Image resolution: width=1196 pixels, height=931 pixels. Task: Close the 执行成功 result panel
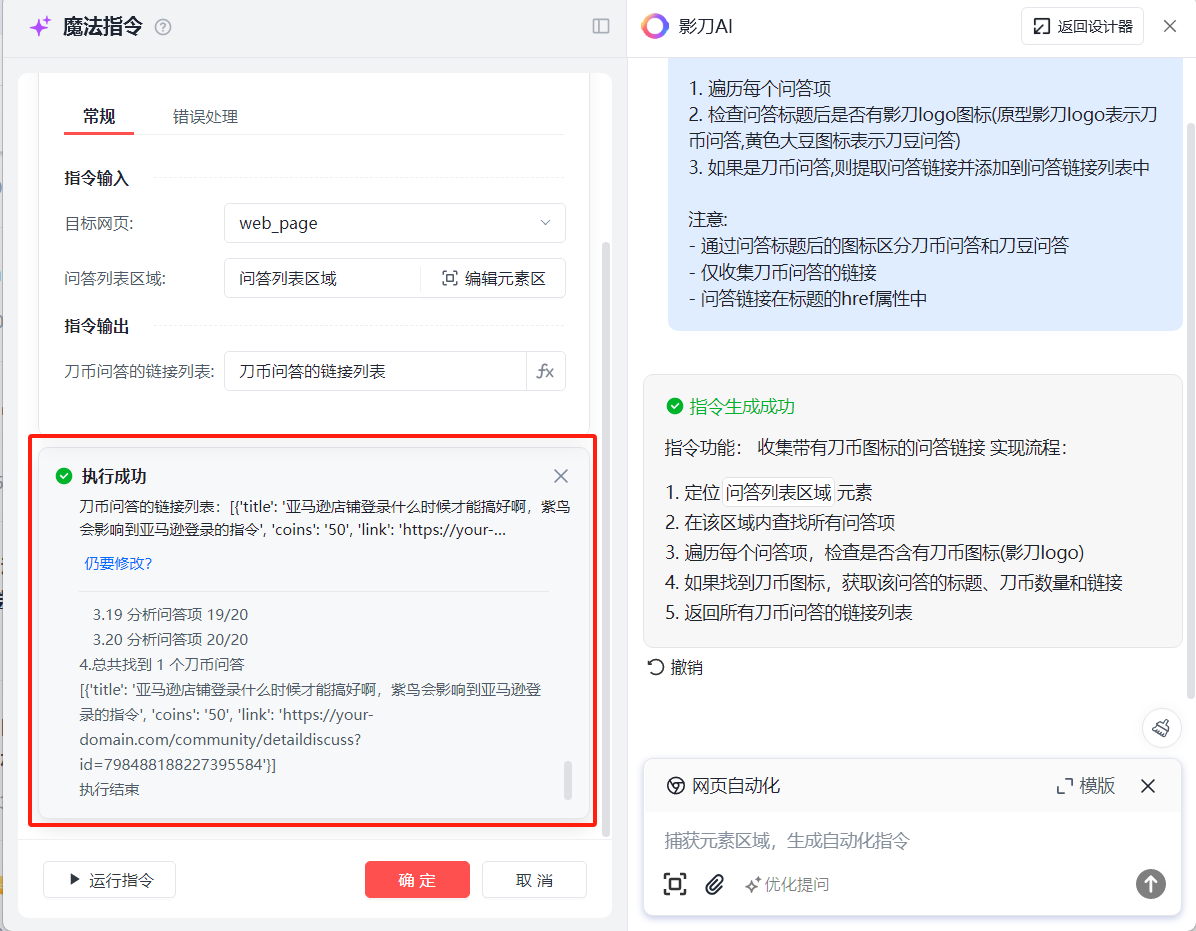coord(561,476)
